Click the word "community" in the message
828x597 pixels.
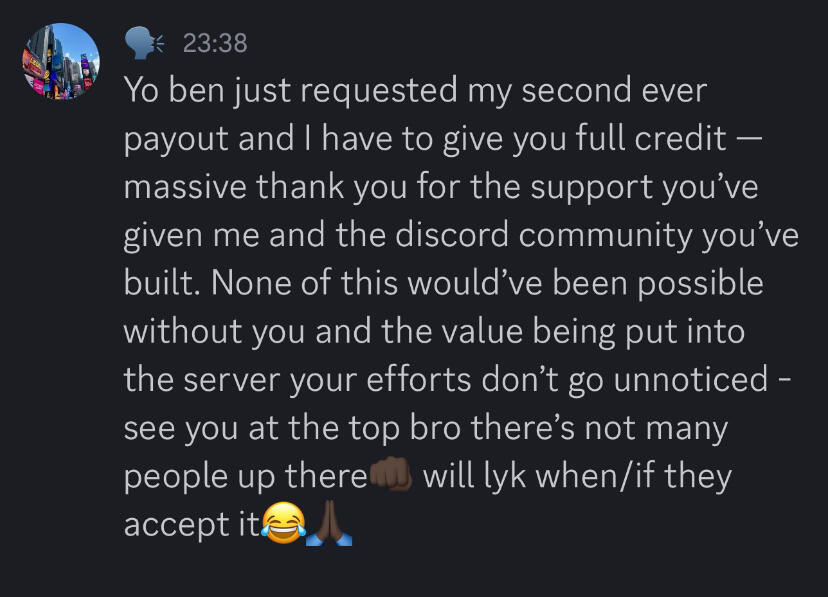point(605,236)
